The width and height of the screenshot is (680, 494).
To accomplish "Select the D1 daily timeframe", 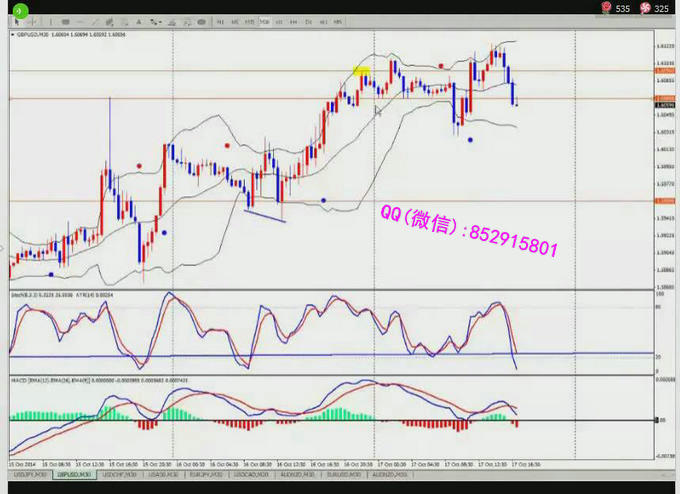I will 309,21.
